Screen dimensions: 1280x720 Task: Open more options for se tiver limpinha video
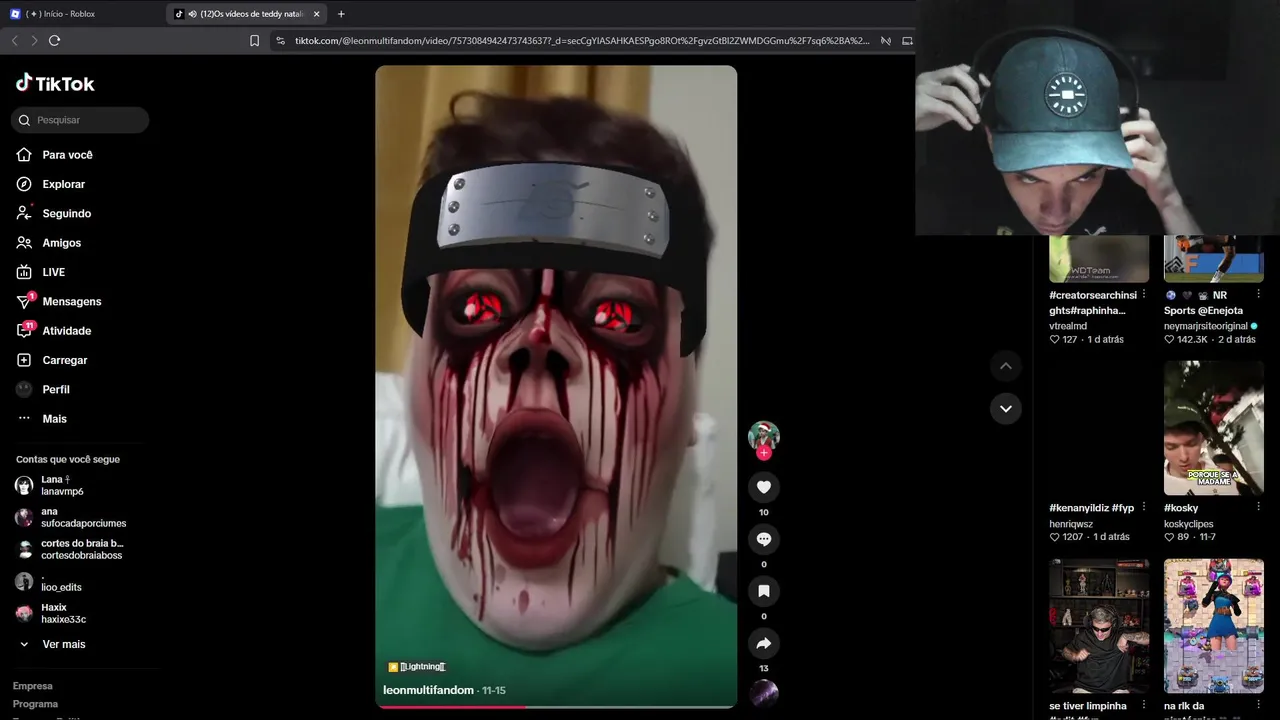click(1144, 705)
